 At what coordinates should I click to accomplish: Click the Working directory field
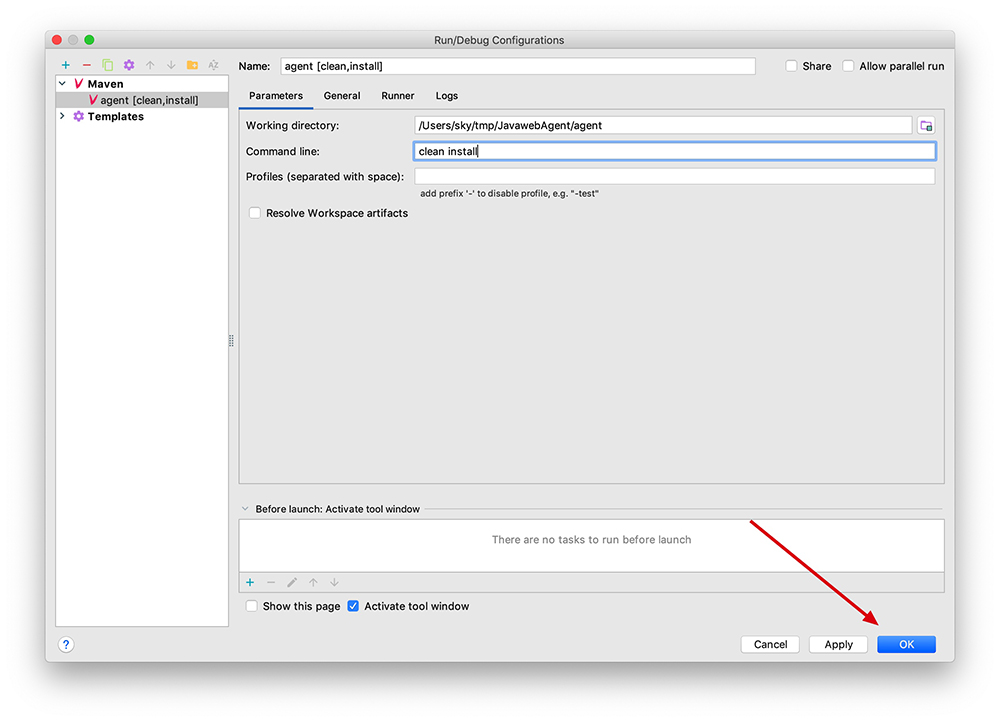pyautogui.click(x=663, y=126)
